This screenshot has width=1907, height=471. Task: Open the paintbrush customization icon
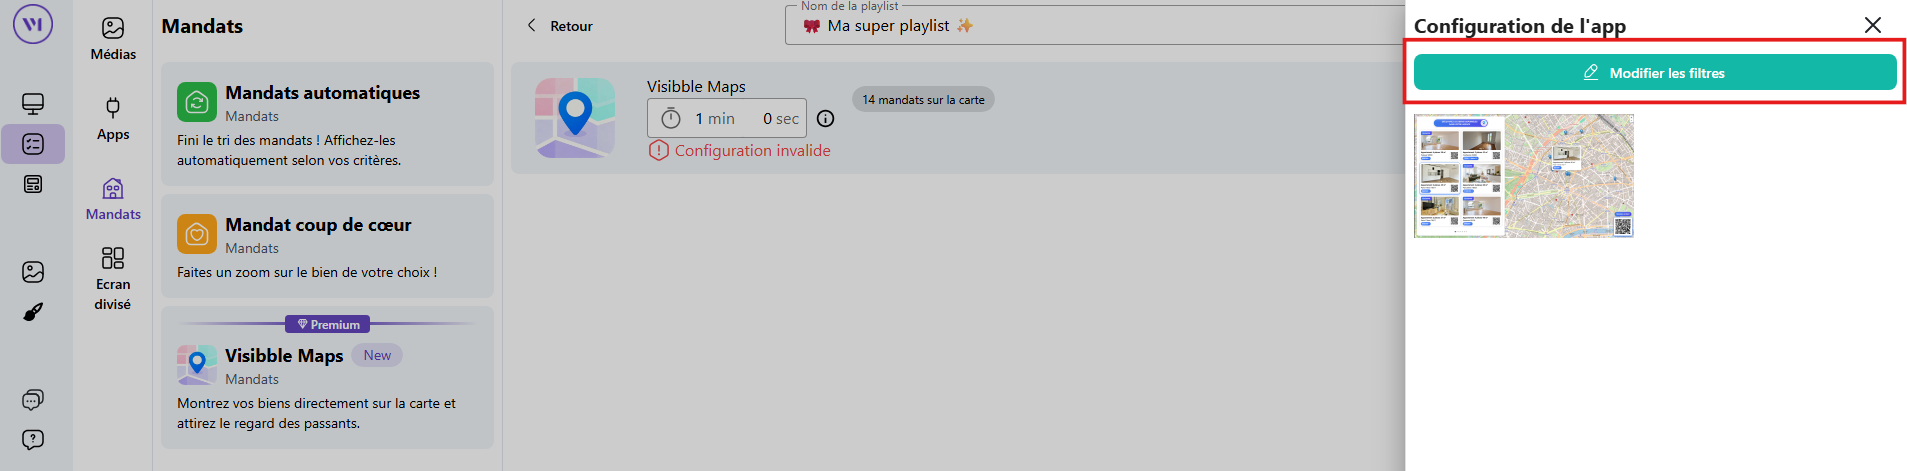(33, 312)
